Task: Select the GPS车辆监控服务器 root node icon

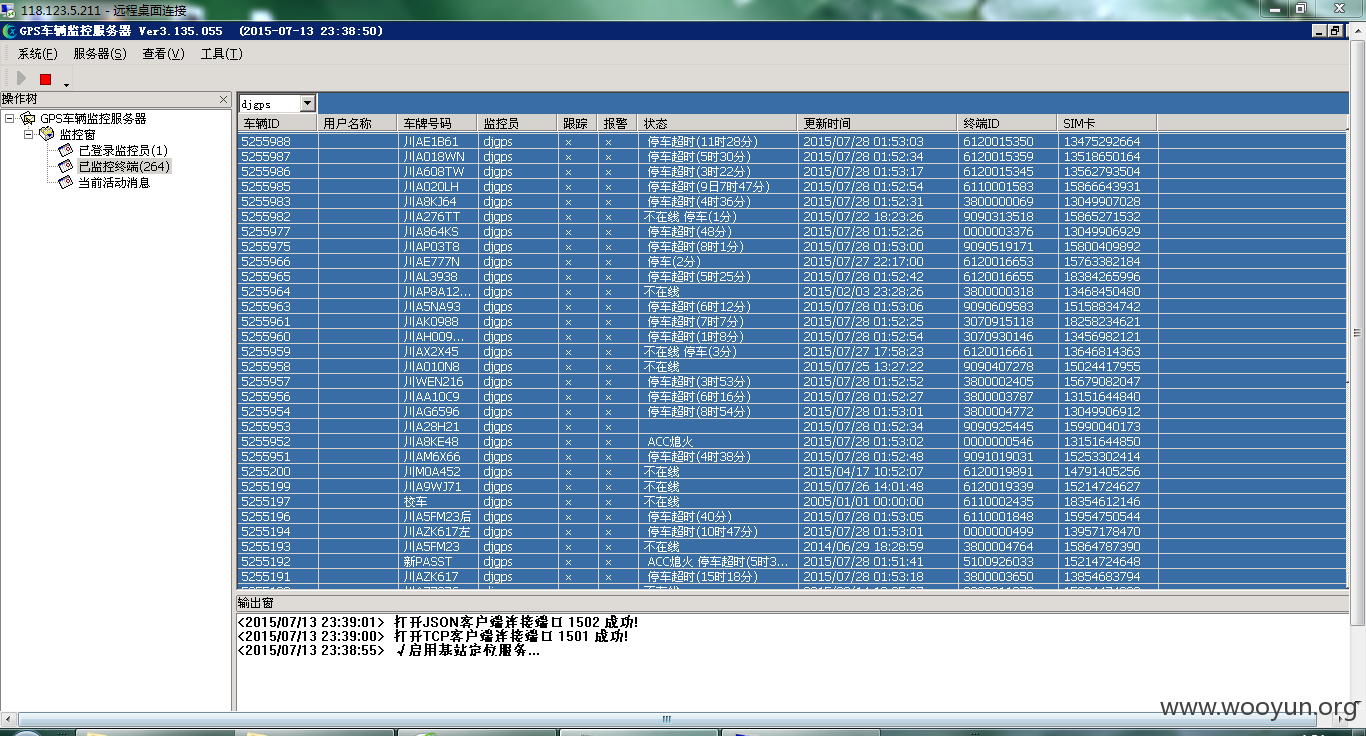Action: point(28,119)
